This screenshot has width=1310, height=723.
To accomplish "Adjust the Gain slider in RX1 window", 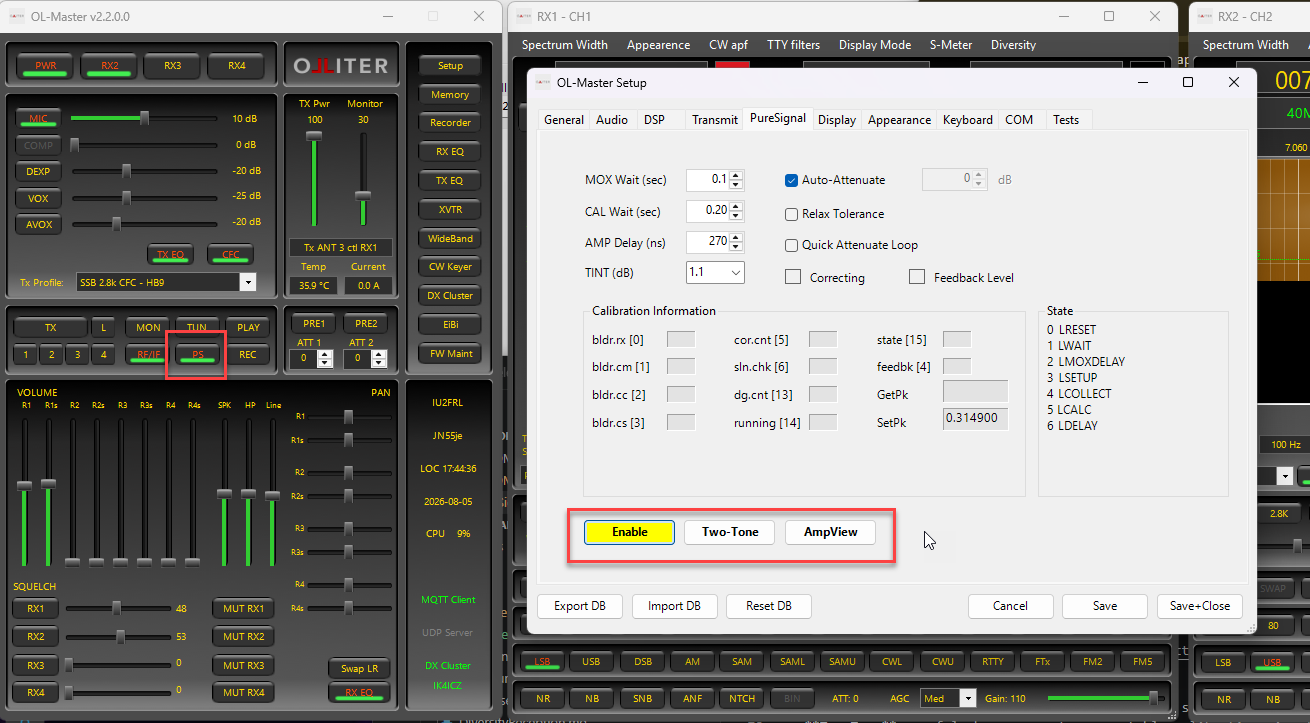I will [1106, 698].
